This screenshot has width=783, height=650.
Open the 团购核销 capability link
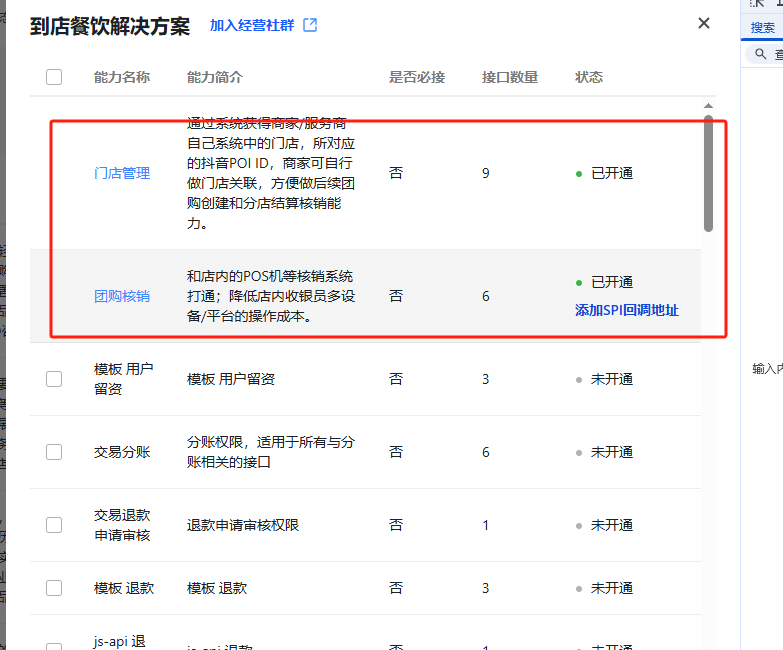122,296
